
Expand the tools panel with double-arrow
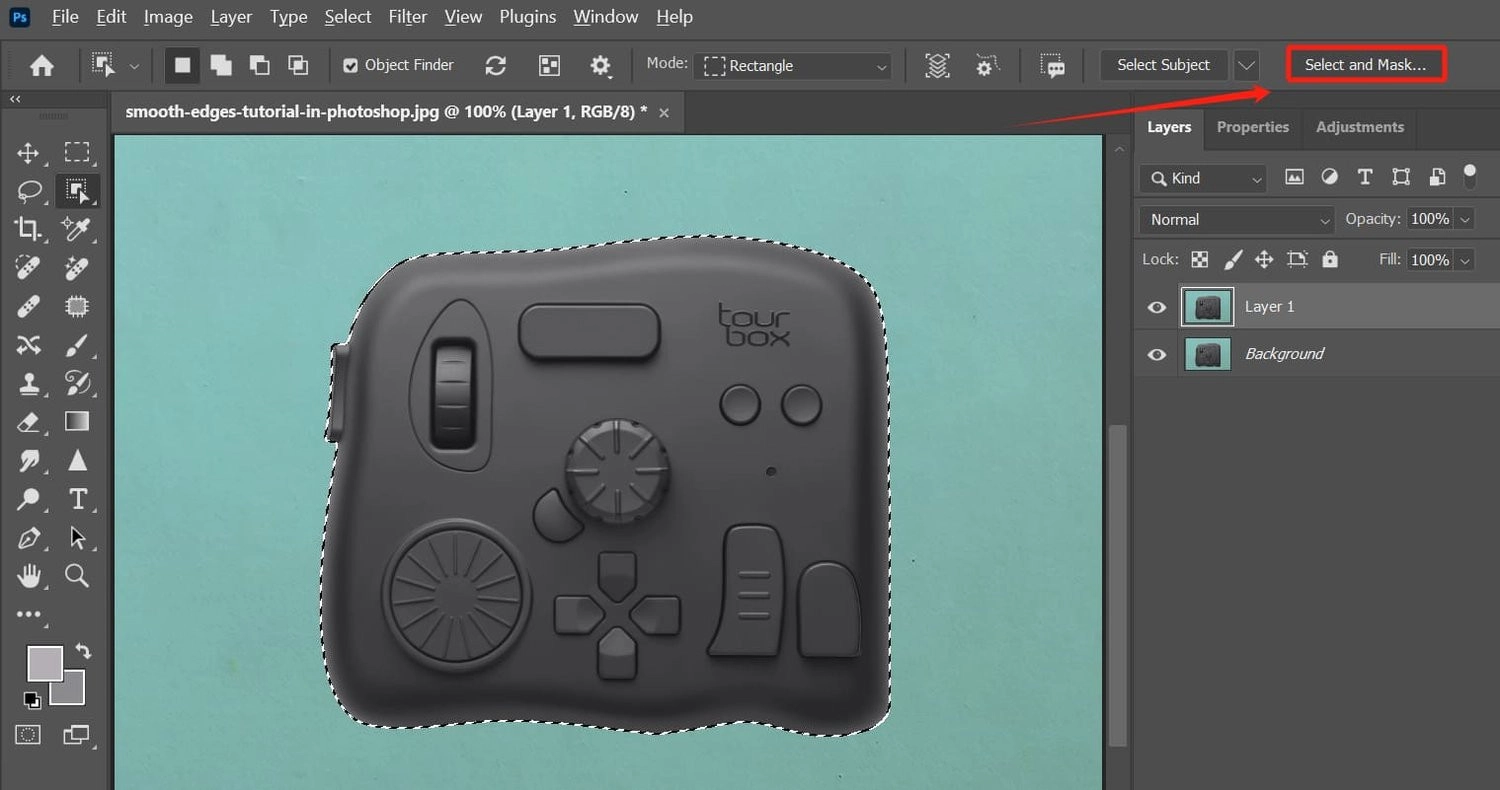[16, 99]
